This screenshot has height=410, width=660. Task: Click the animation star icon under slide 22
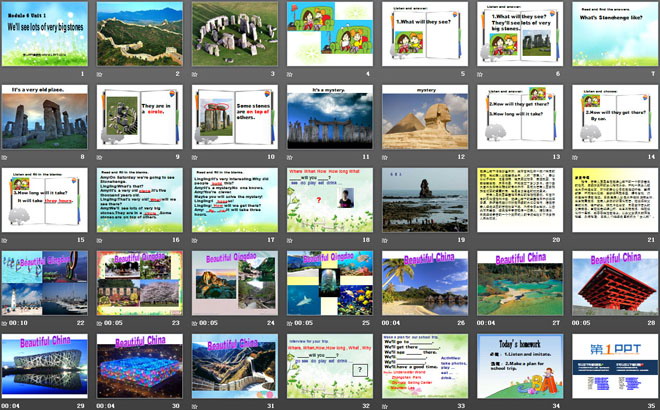tap(5, 323)
